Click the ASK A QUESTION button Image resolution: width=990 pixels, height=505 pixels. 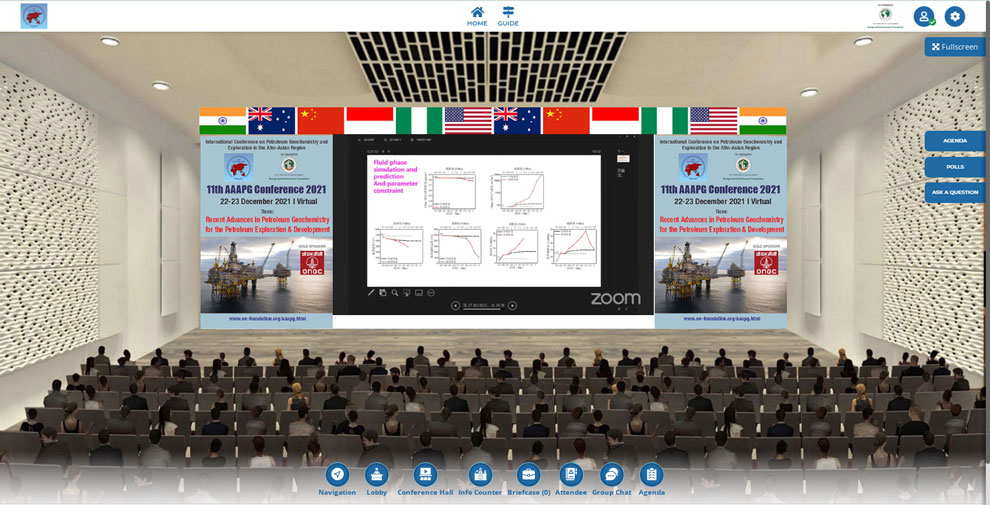click(x=955, y=193)
